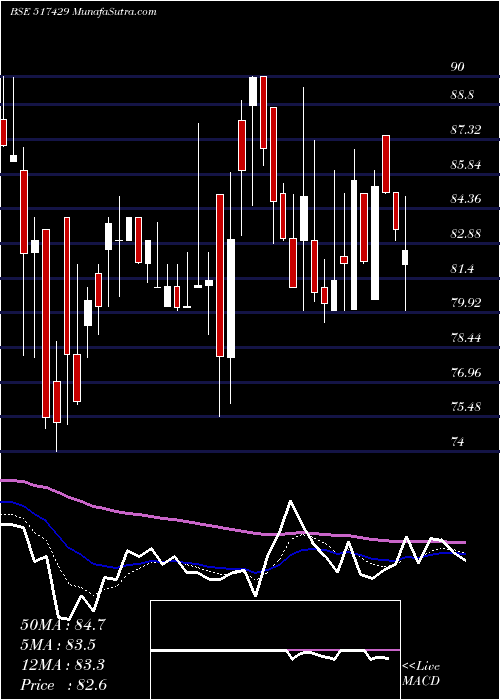This screenshot has height=700, width=500.
Task: Click the 87.32 price axis label
Action: click(466, 130)
